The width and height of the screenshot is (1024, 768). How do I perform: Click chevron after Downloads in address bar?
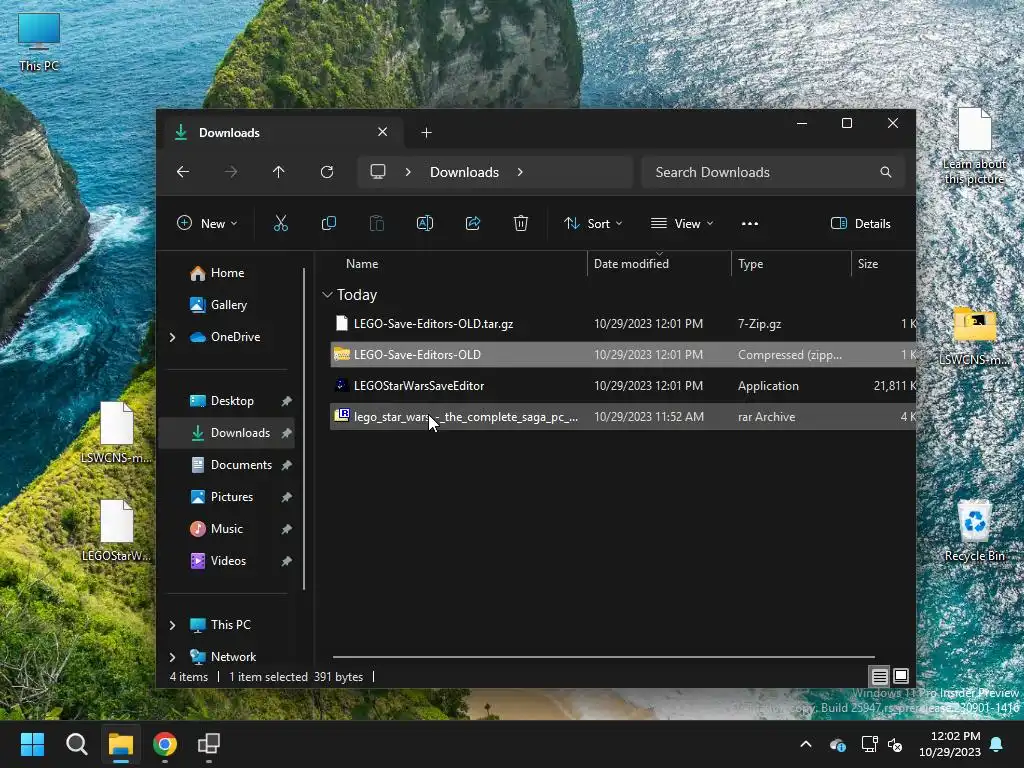tap(520, 172)
